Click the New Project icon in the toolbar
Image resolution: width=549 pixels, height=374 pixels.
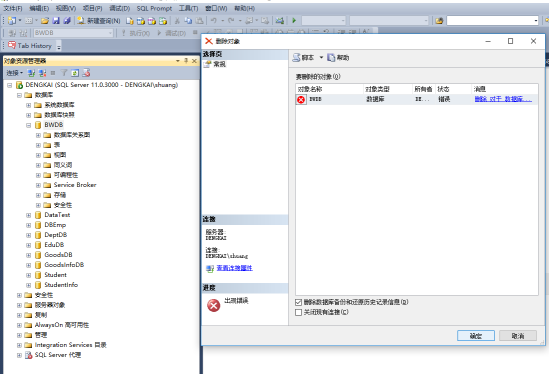(x=12, y=21)
